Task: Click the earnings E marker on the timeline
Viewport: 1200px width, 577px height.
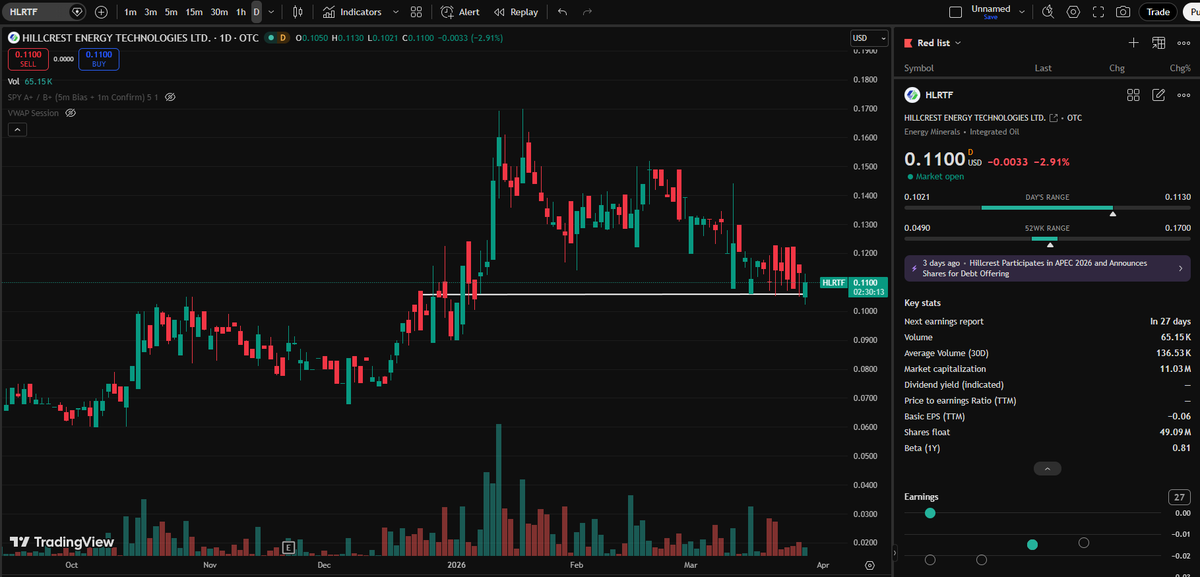Action: (x=288, y=547)
